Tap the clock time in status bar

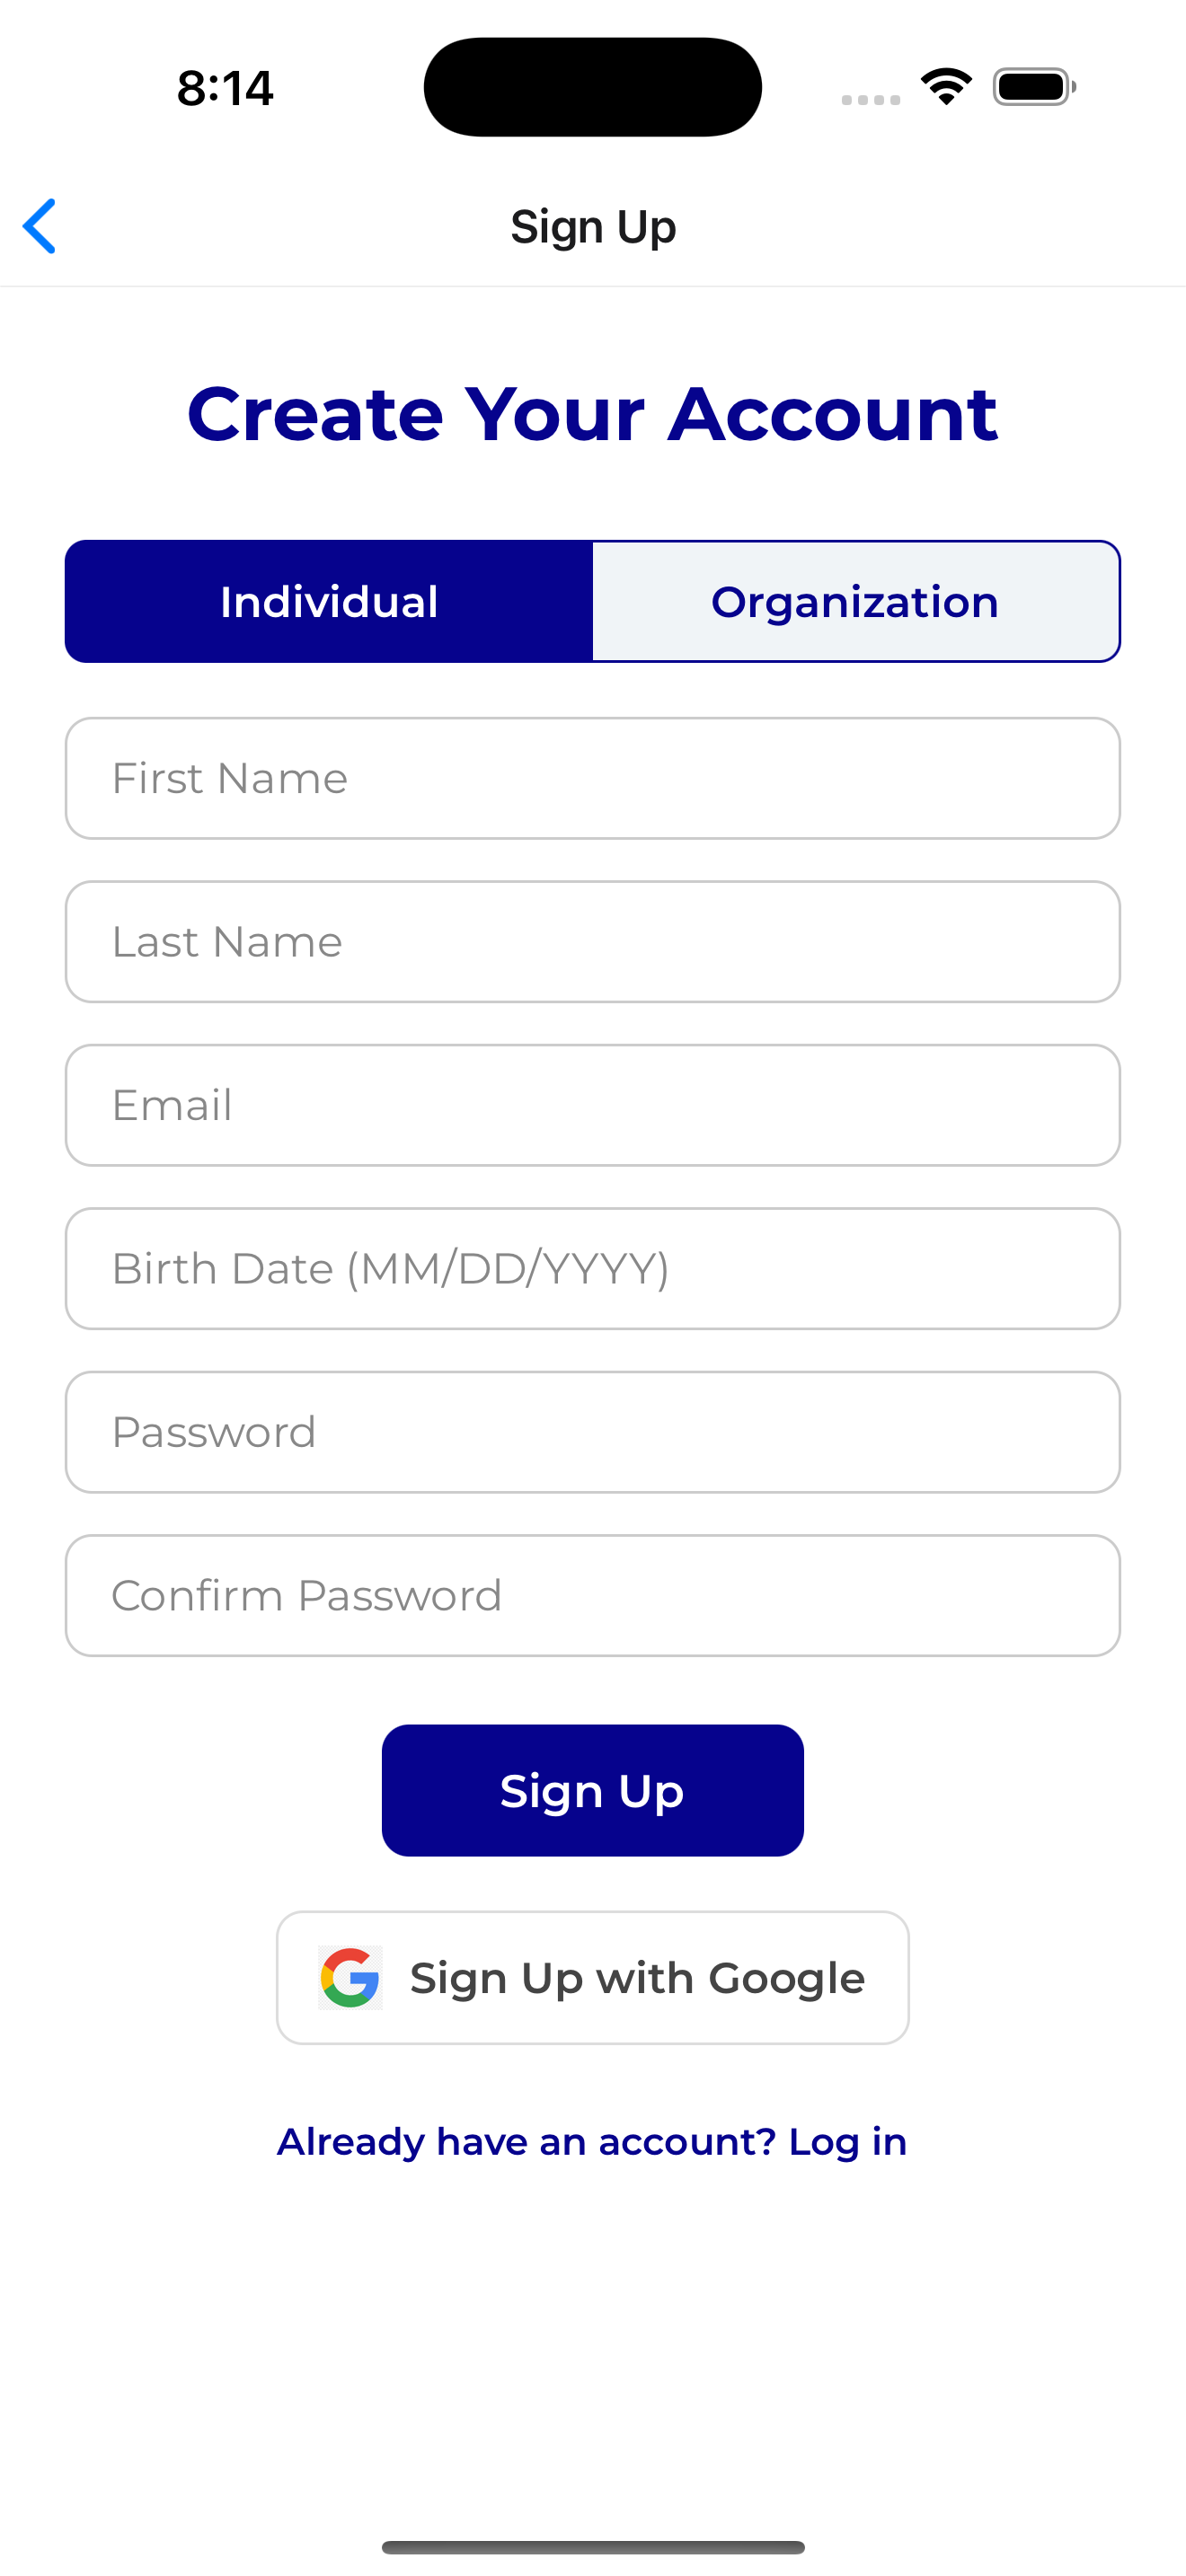(225, 88)
